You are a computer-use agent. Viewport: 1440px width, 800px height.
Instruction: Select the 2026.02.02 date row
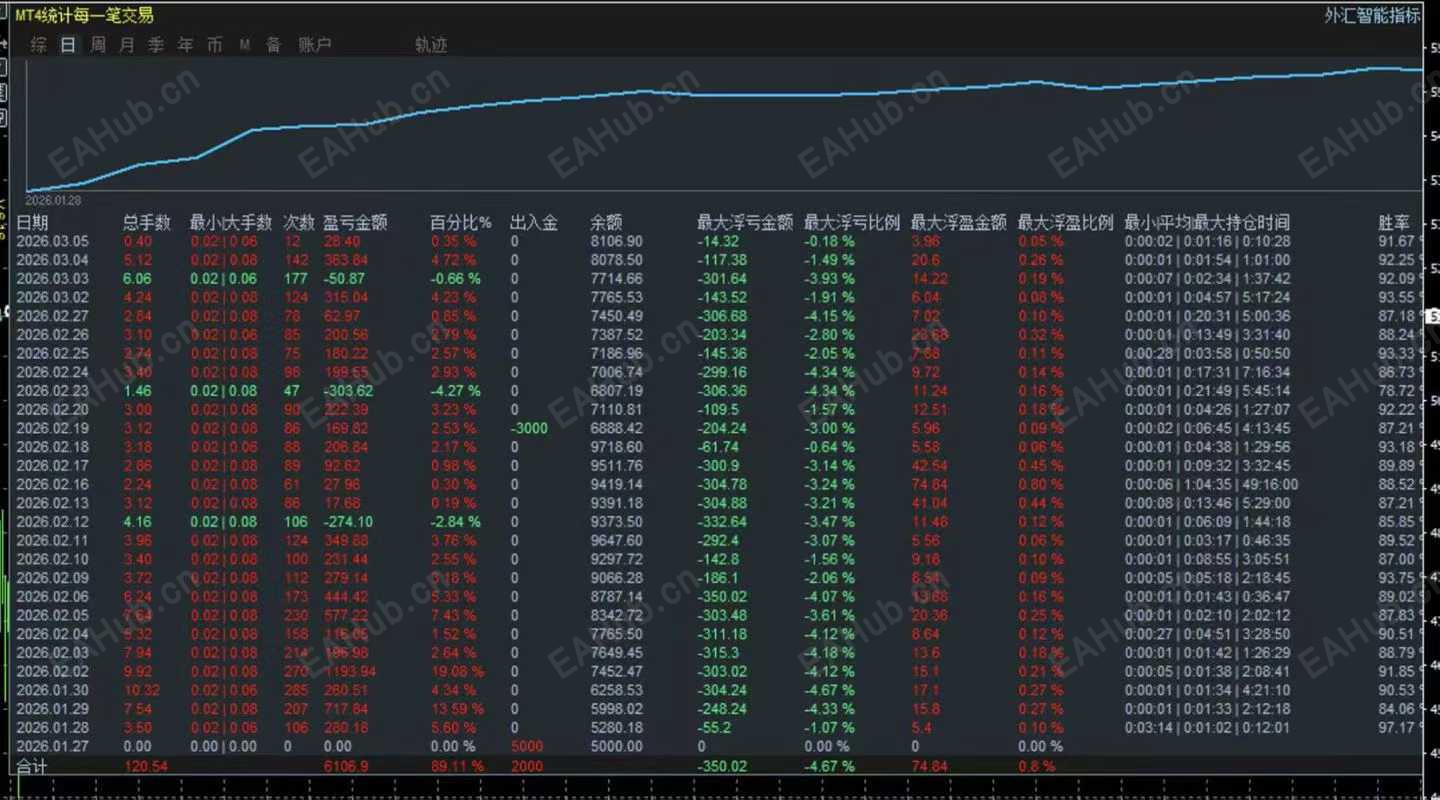click(x=52, y=671)
